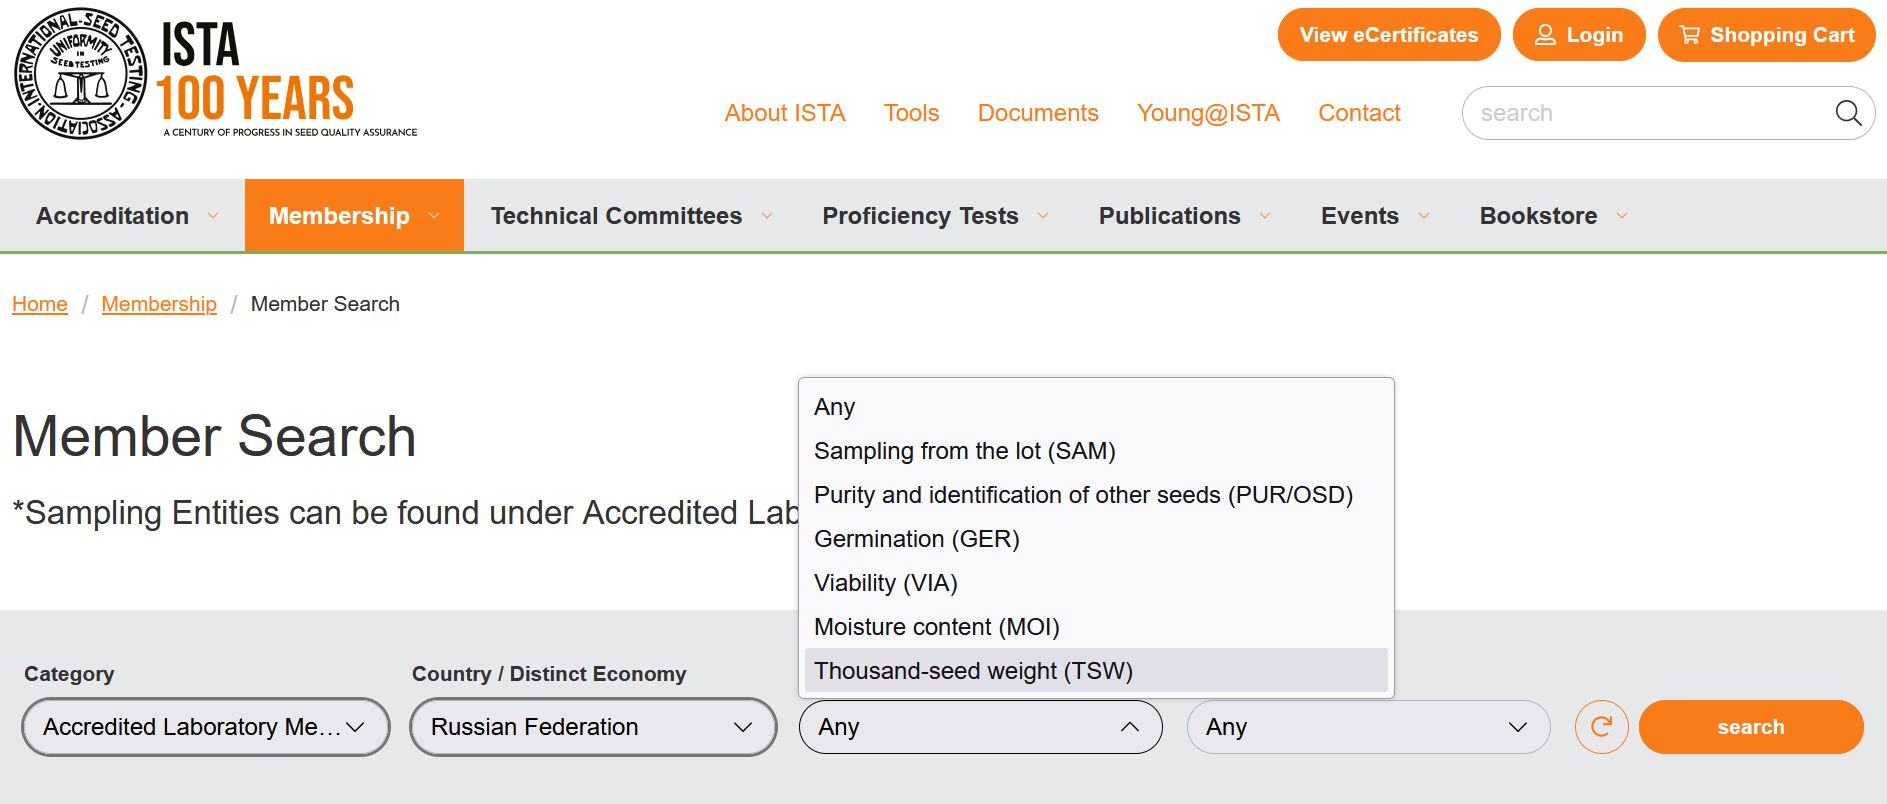Screen dimensions: 1887x804
Task: Follow the Membership breadcrumb link
Action: 159,304
